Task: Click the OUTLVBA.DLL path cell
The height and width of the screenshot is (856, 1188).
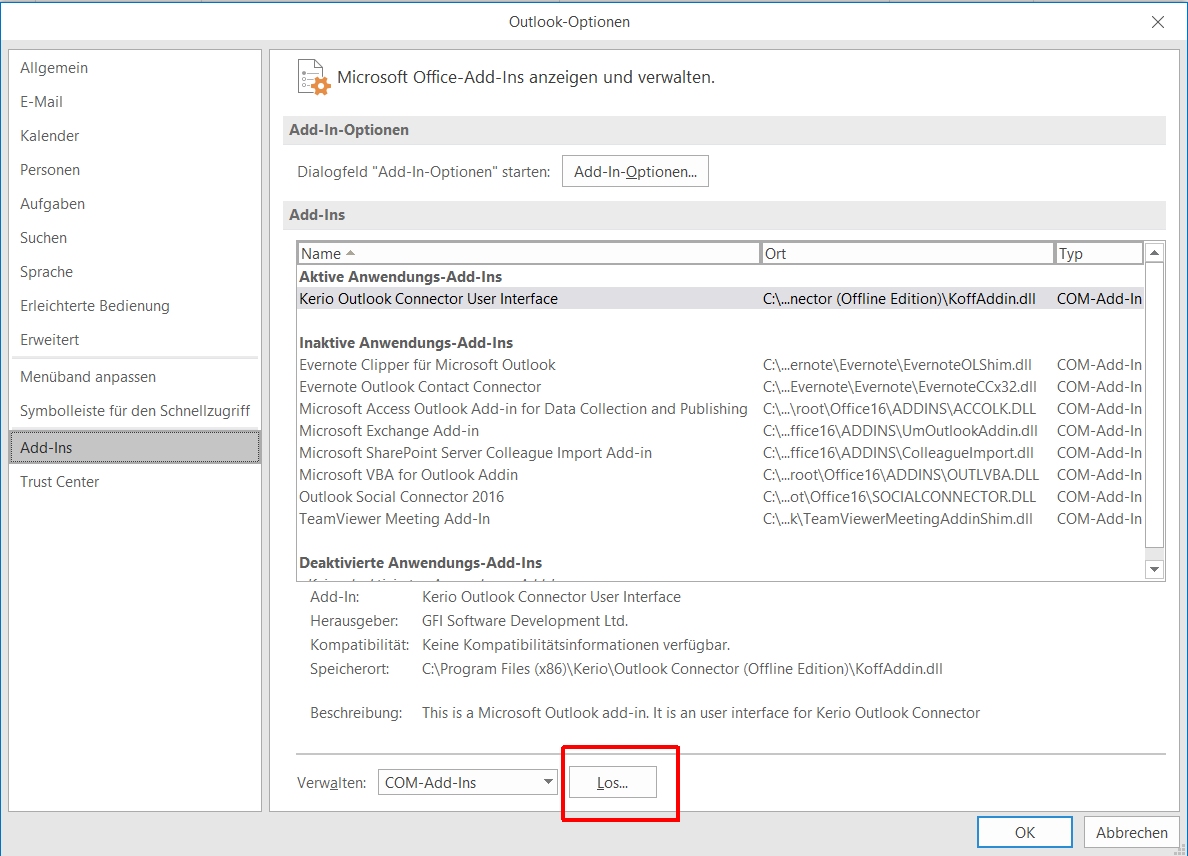Action: [x=901, y=475]
